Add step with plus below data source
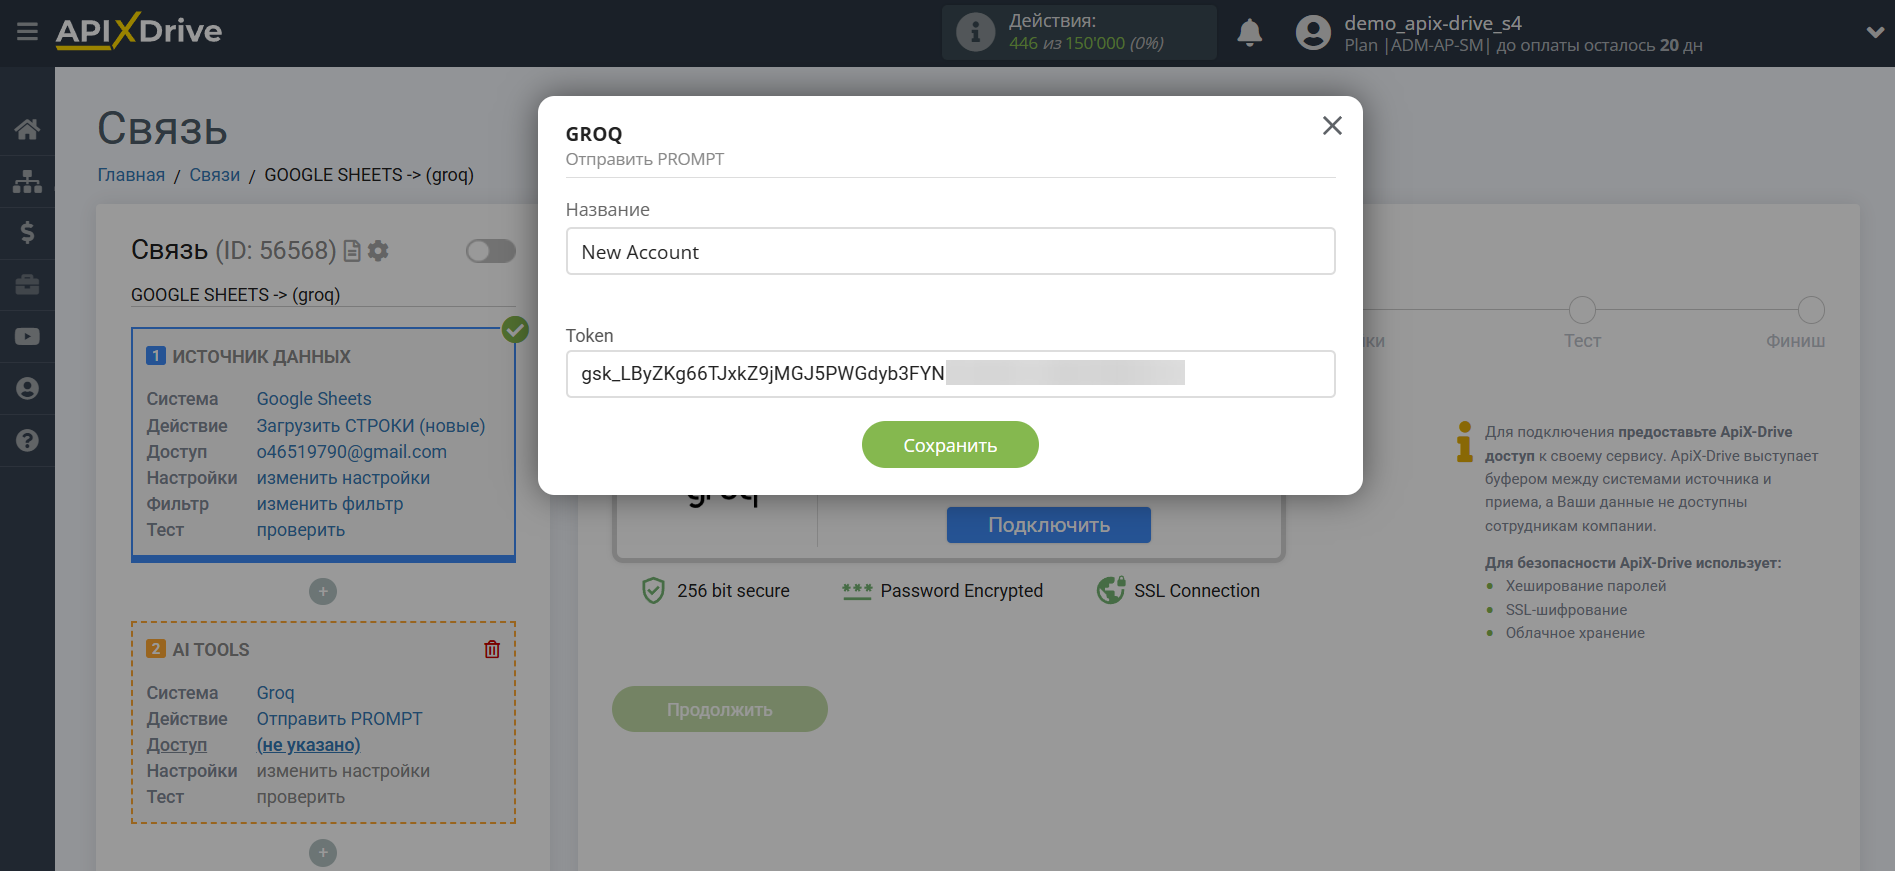 322,591
